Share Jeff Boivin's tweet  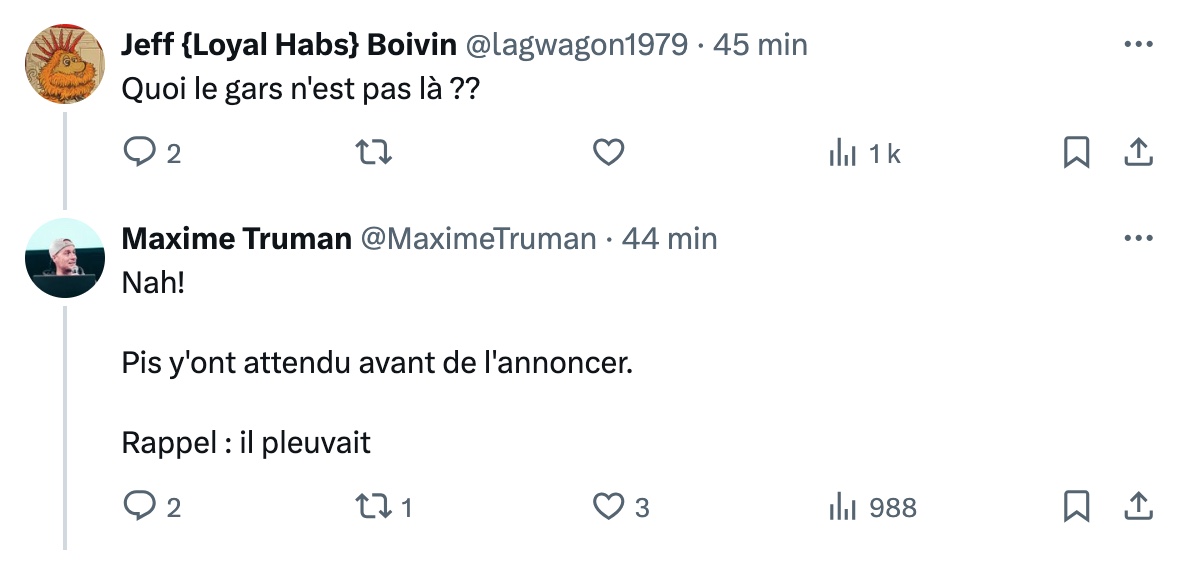(1138, 153)
